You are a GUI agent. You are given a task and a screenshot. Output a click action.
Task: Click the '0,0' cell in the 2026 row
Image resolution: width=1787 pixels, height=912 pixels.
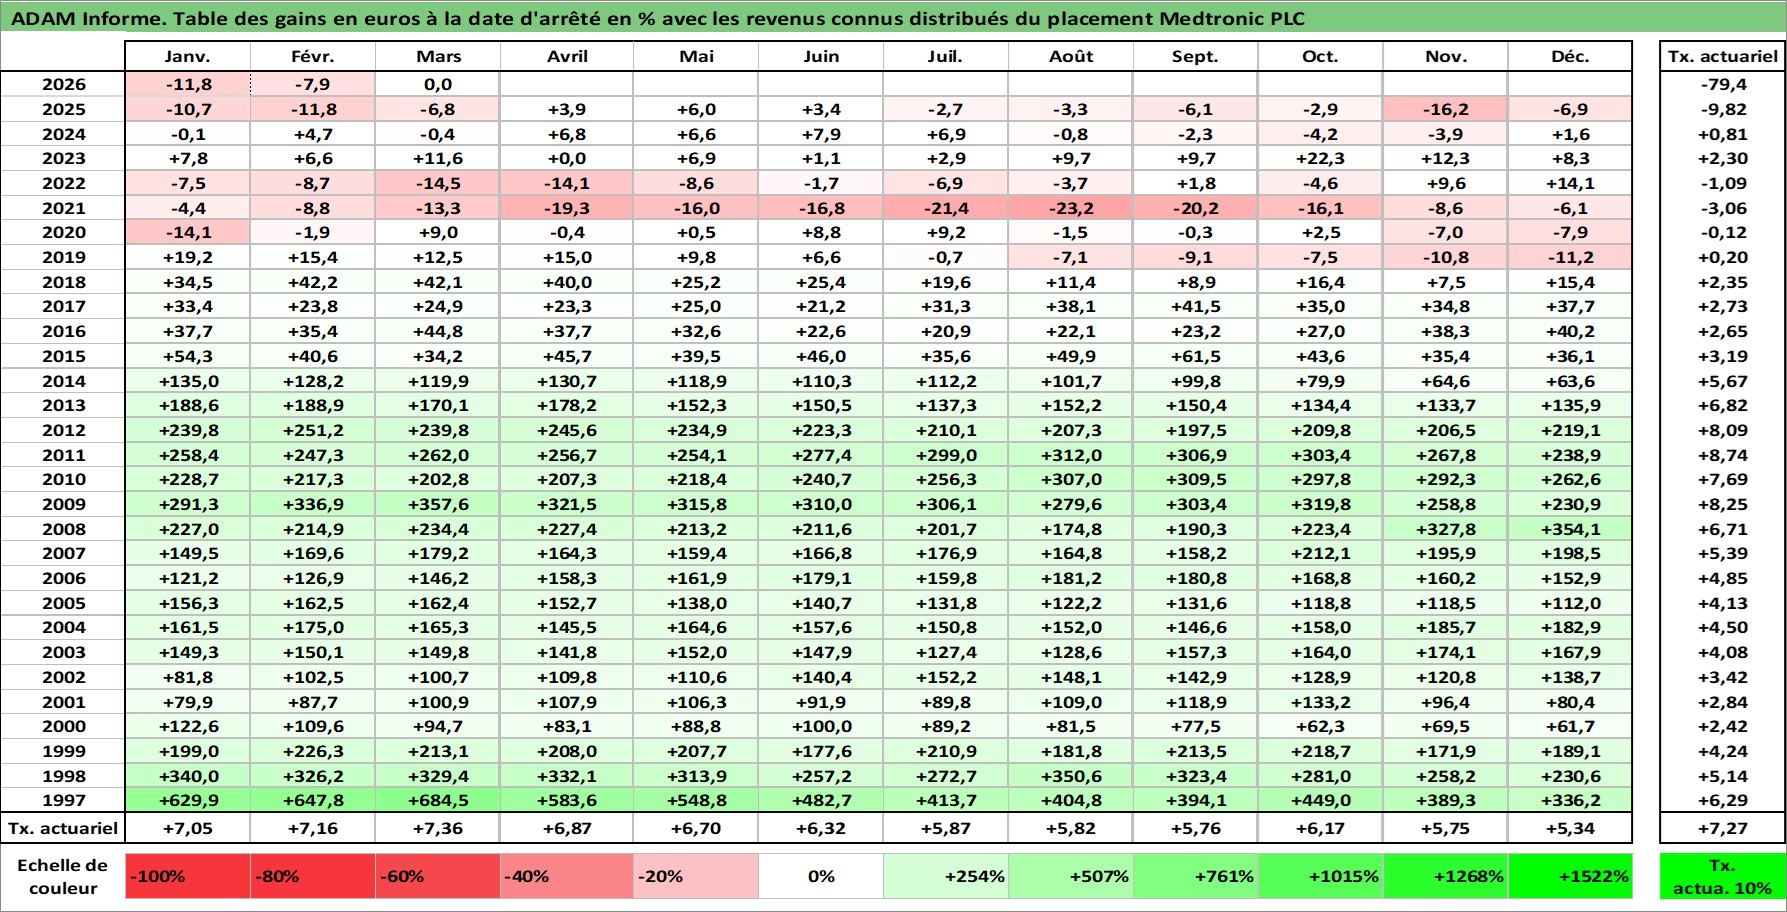pyautogui.click(x=438, y=85)
